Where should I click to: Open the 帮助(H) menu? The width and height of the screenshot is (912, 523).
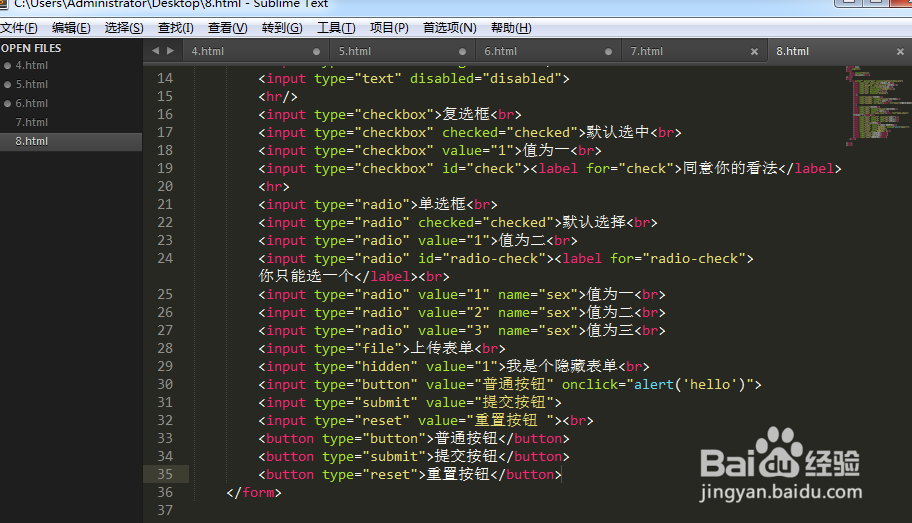click(511, 27)
